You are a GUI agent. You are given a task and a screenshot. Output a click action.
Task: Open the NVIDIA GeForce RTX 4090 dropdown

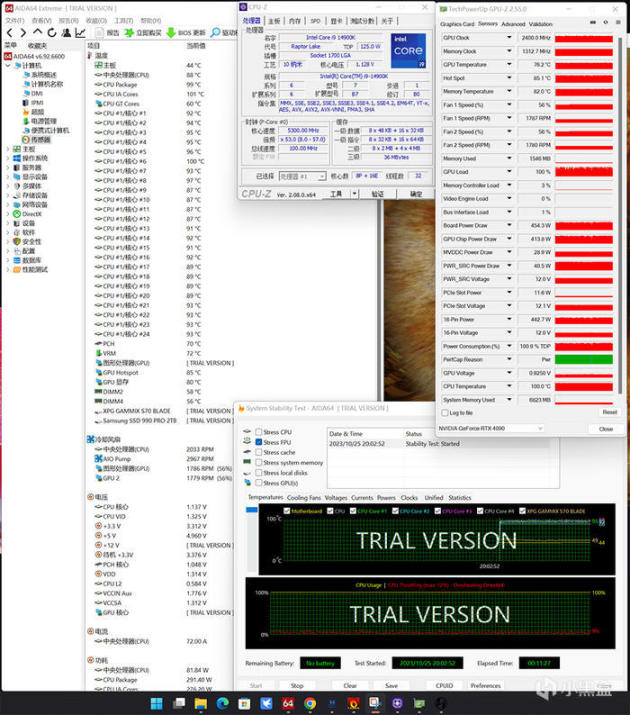pos(491,428)
